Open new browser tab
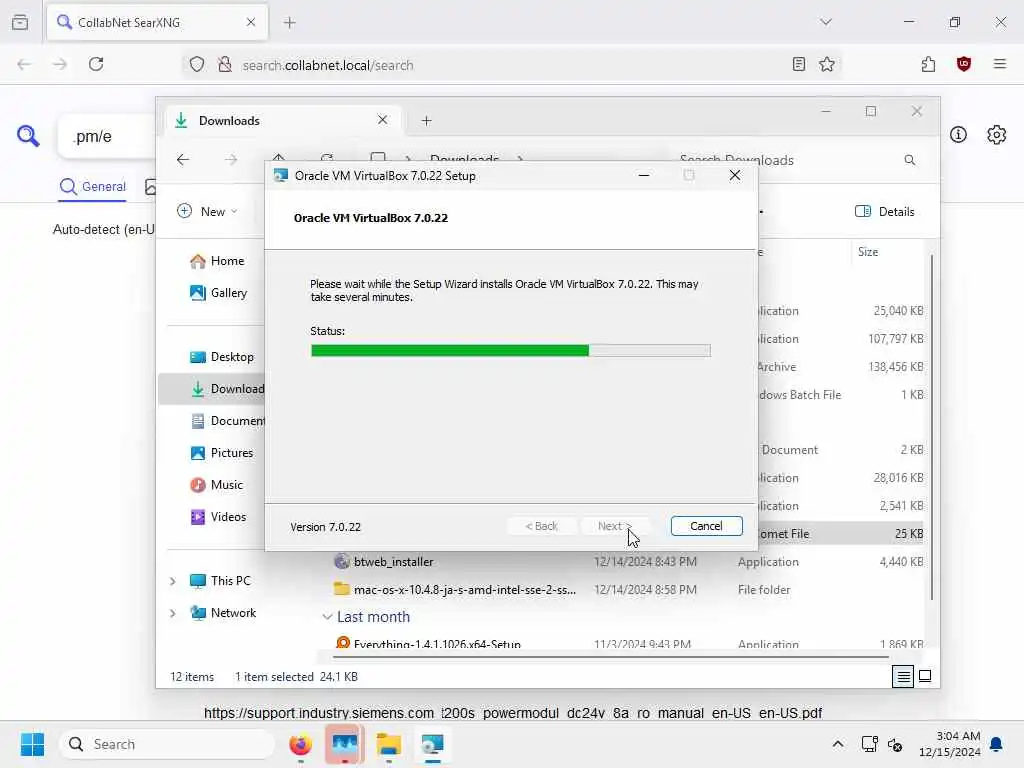This screenshot has height=768, width=1024. coord(289,22)
